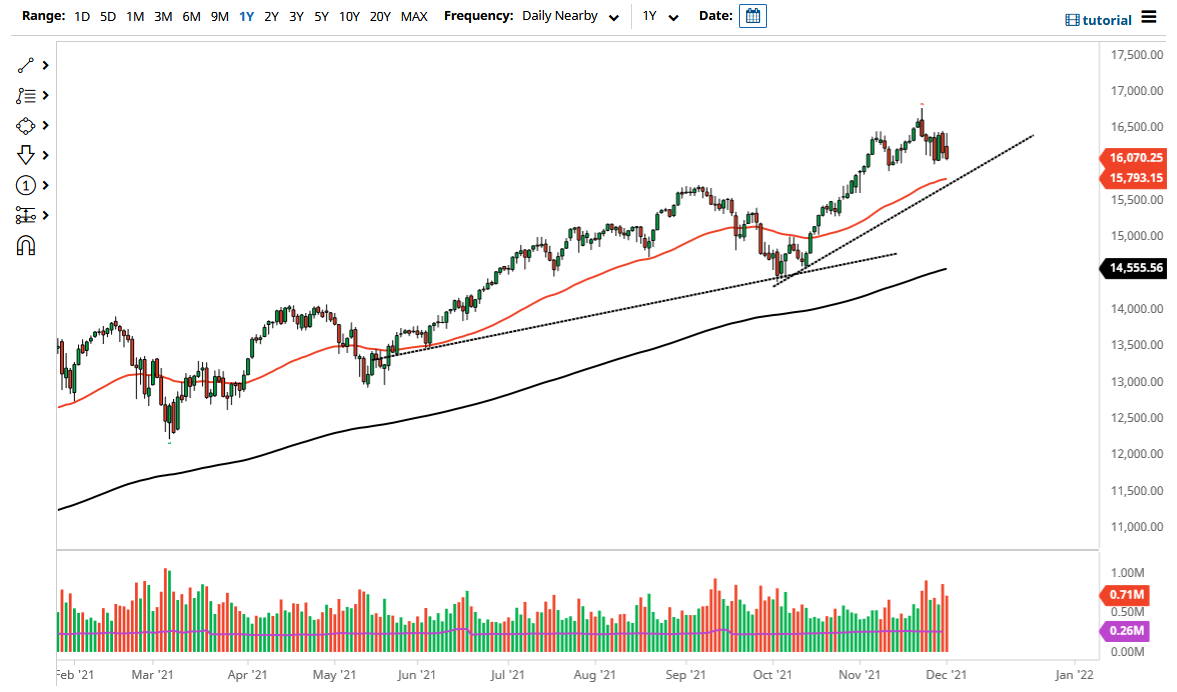The width and height of the screenshot is (1177, 692).
Task: Switch to the MAX range tab
Action: pyautogui.click(x=414, y=16)
